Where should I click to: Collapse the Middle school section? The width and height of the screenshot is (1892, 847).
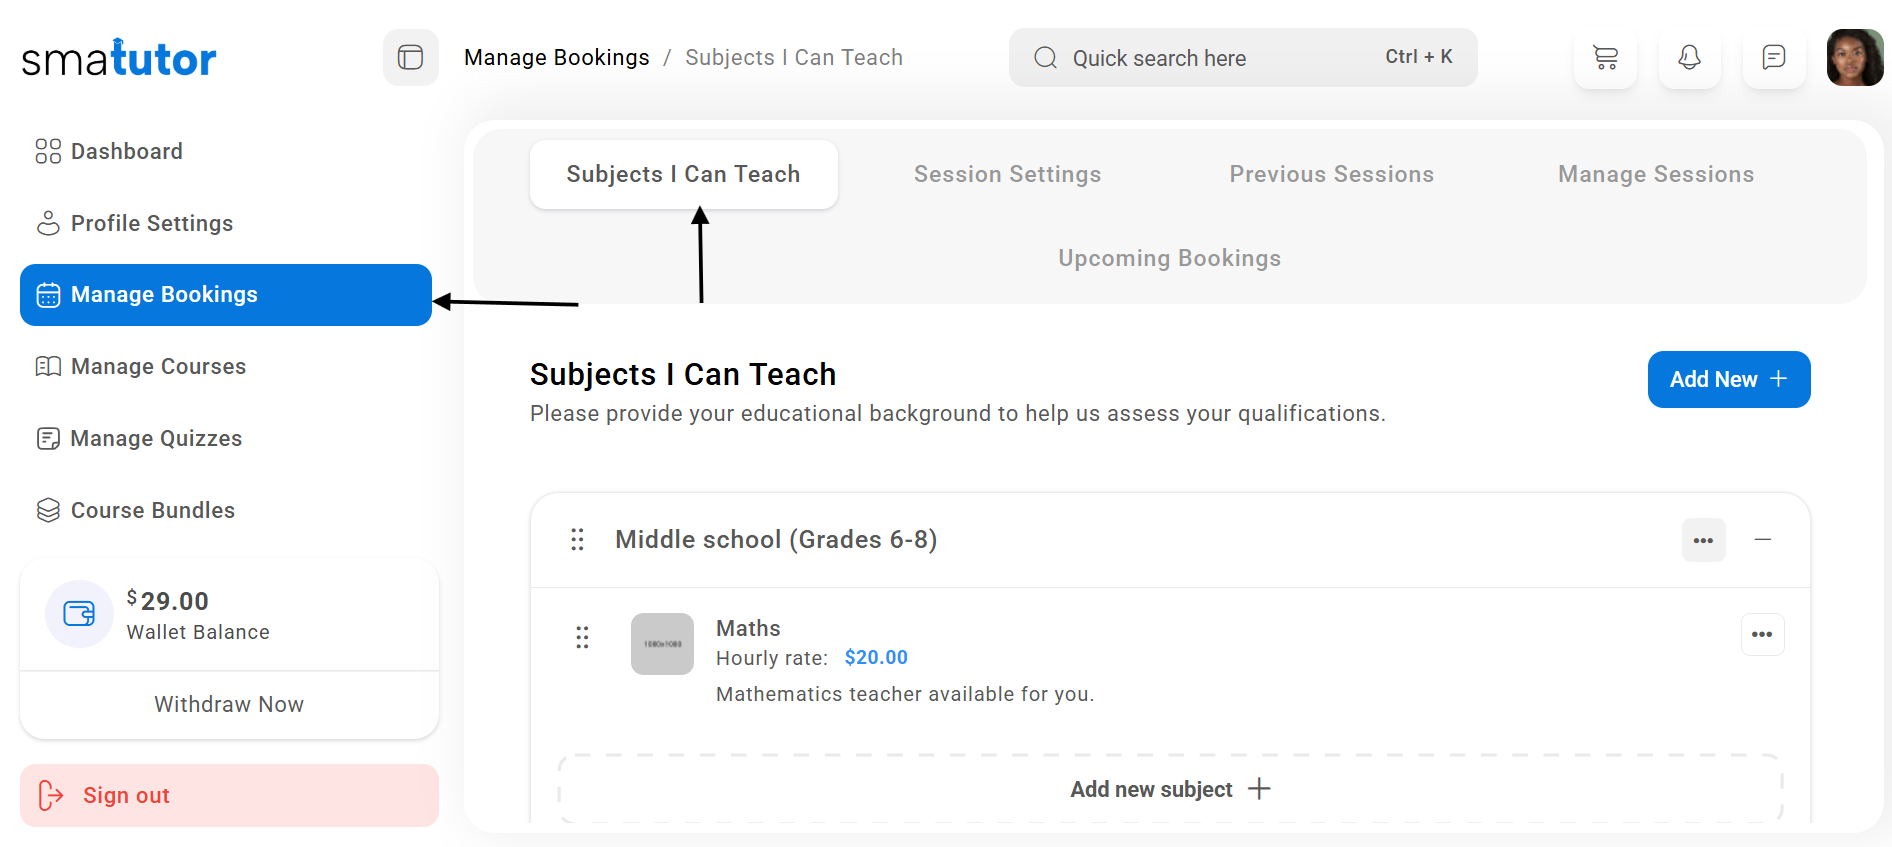(x=1762, y=540)
